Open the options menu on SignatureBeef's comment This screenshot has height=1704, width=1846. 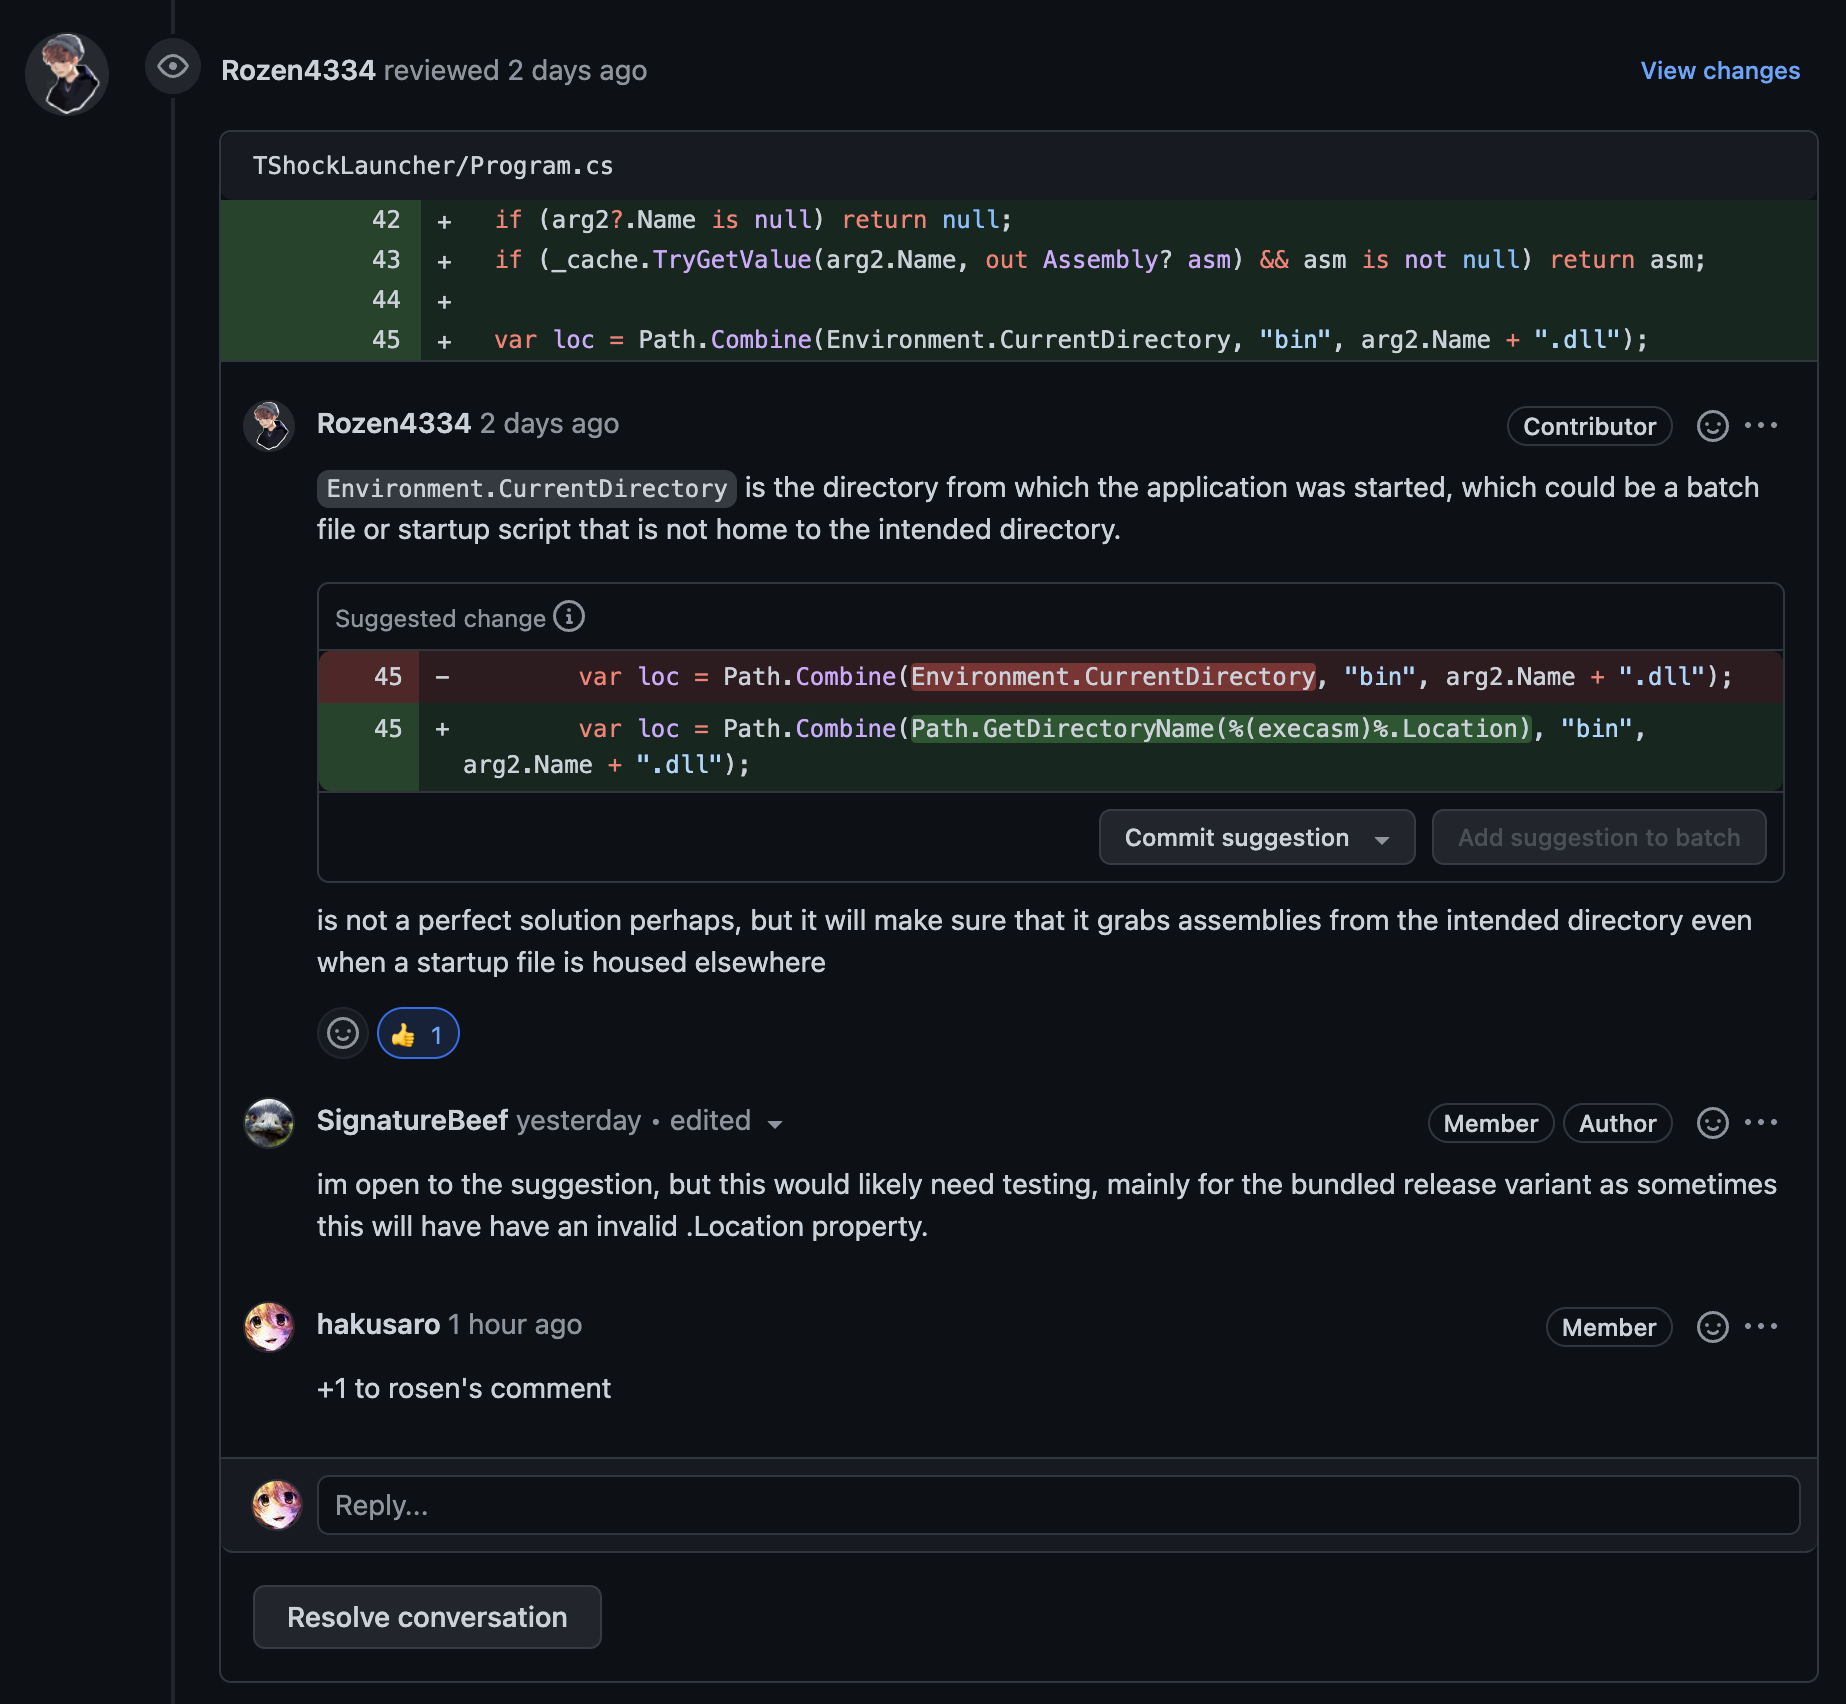coord(1762,1122)
